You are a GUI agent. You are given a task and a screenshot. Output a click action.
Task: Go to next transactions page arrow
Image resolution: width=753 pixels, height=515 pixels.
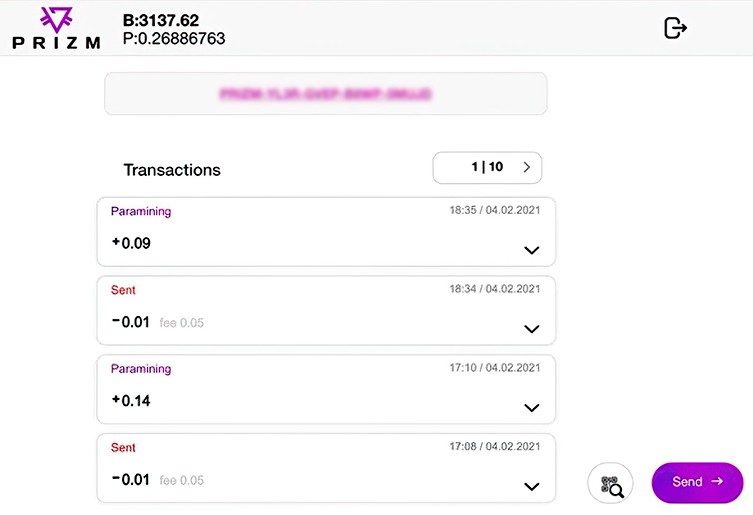tap(526, 167)
